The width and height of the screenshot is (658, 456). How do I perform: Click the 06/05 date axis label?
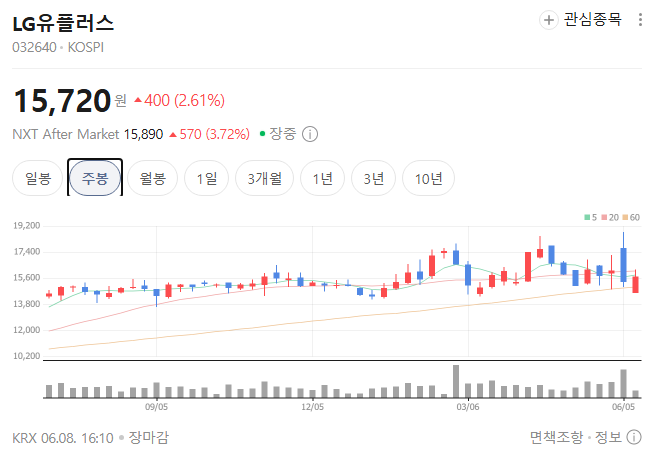click(x=624, y=406)
